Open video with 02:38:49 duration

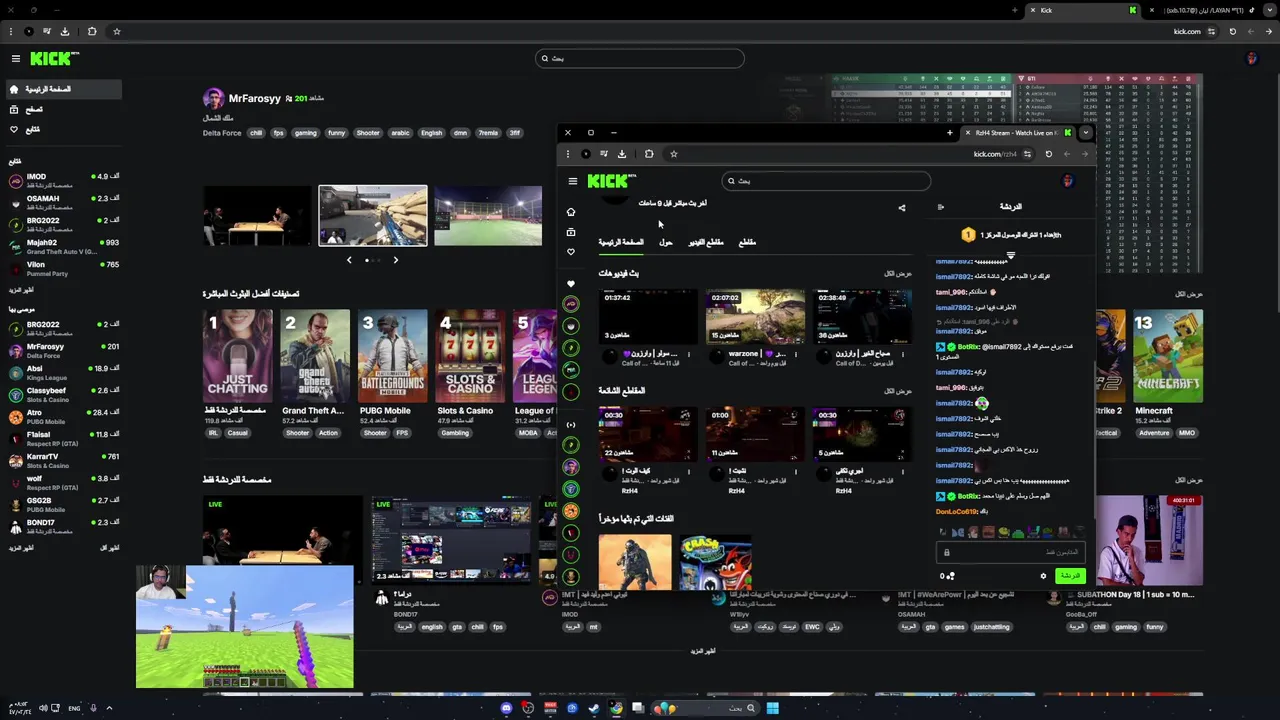point(863,316)
